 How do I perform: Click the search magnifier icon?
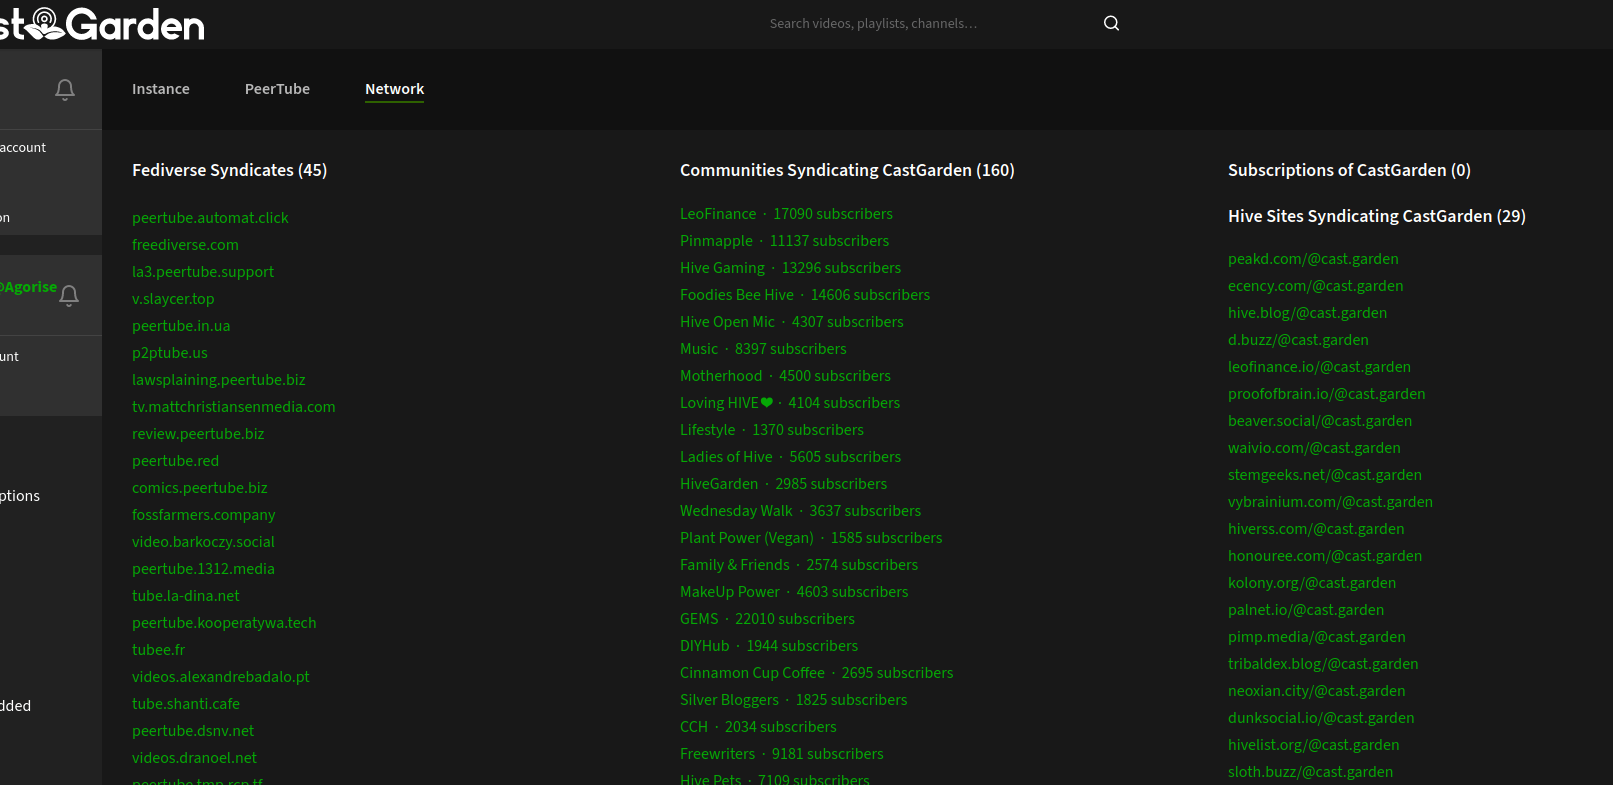(1111, 23)
